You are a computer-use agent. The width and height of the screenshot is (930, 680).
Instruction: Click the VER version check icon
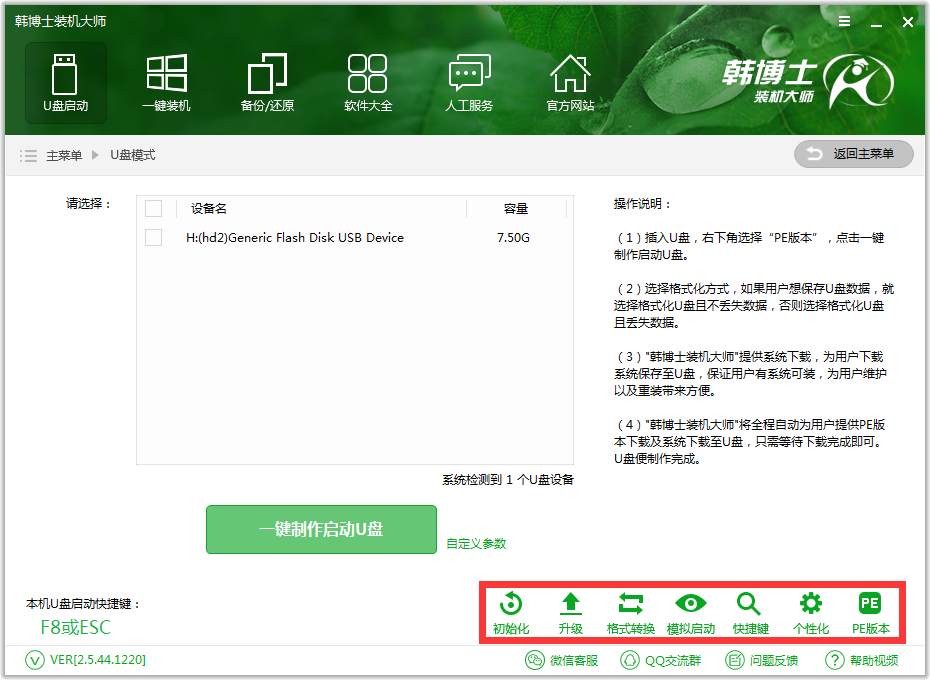(x=35, y=660)
